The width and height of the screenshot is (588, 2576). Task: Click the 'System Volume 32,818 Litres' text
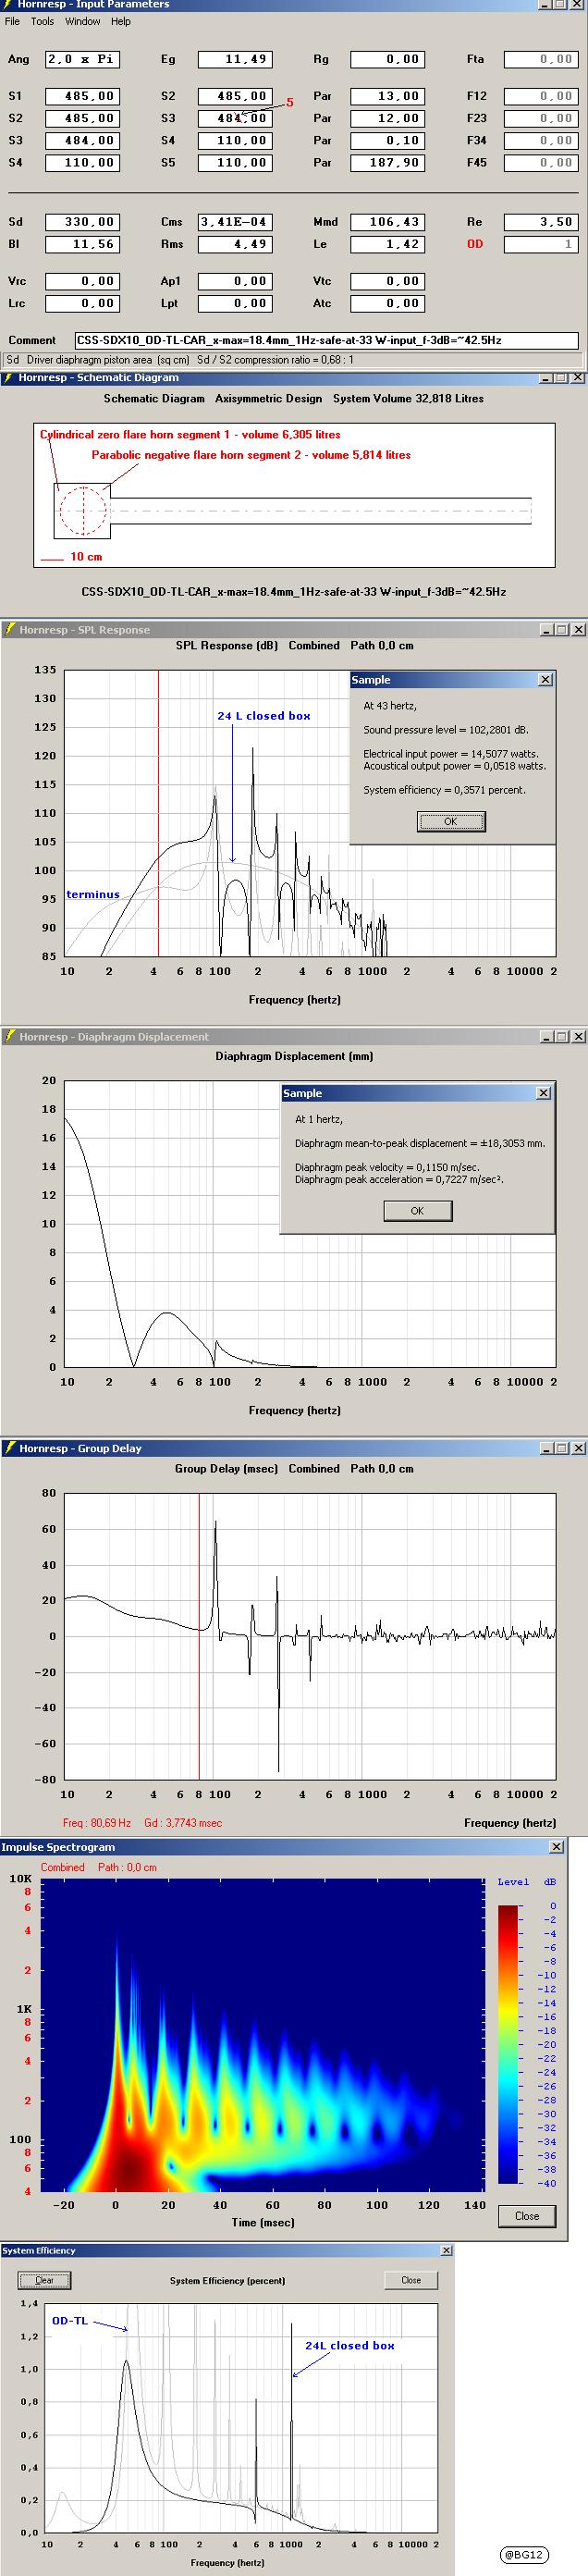tap(408, 398)
